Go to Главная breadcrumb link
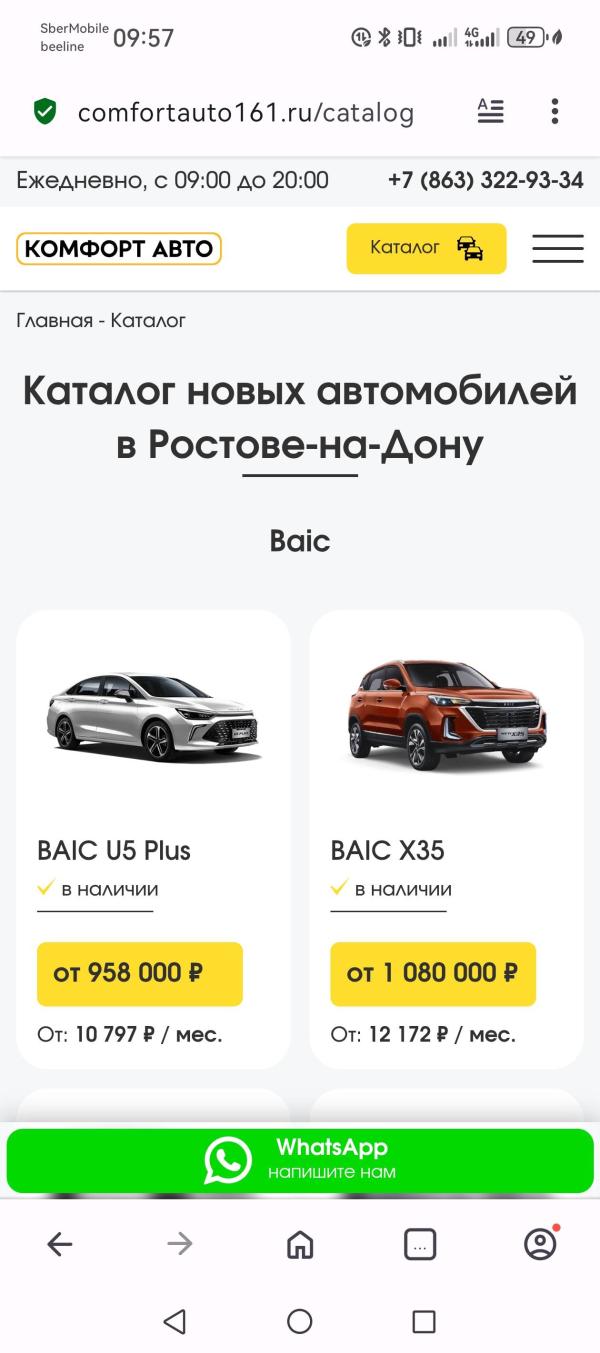 54,321
